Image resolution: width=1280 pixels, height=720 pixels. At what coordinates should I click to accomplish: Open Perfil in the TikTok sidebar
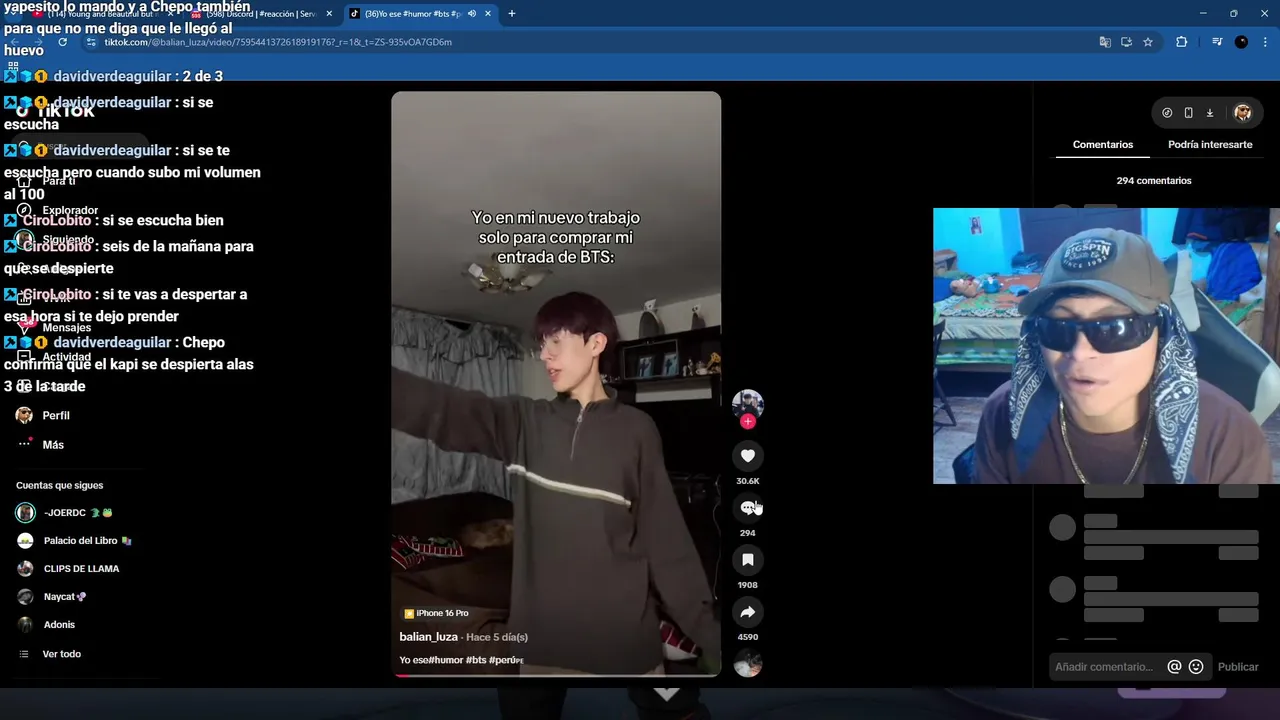[43, 415]
